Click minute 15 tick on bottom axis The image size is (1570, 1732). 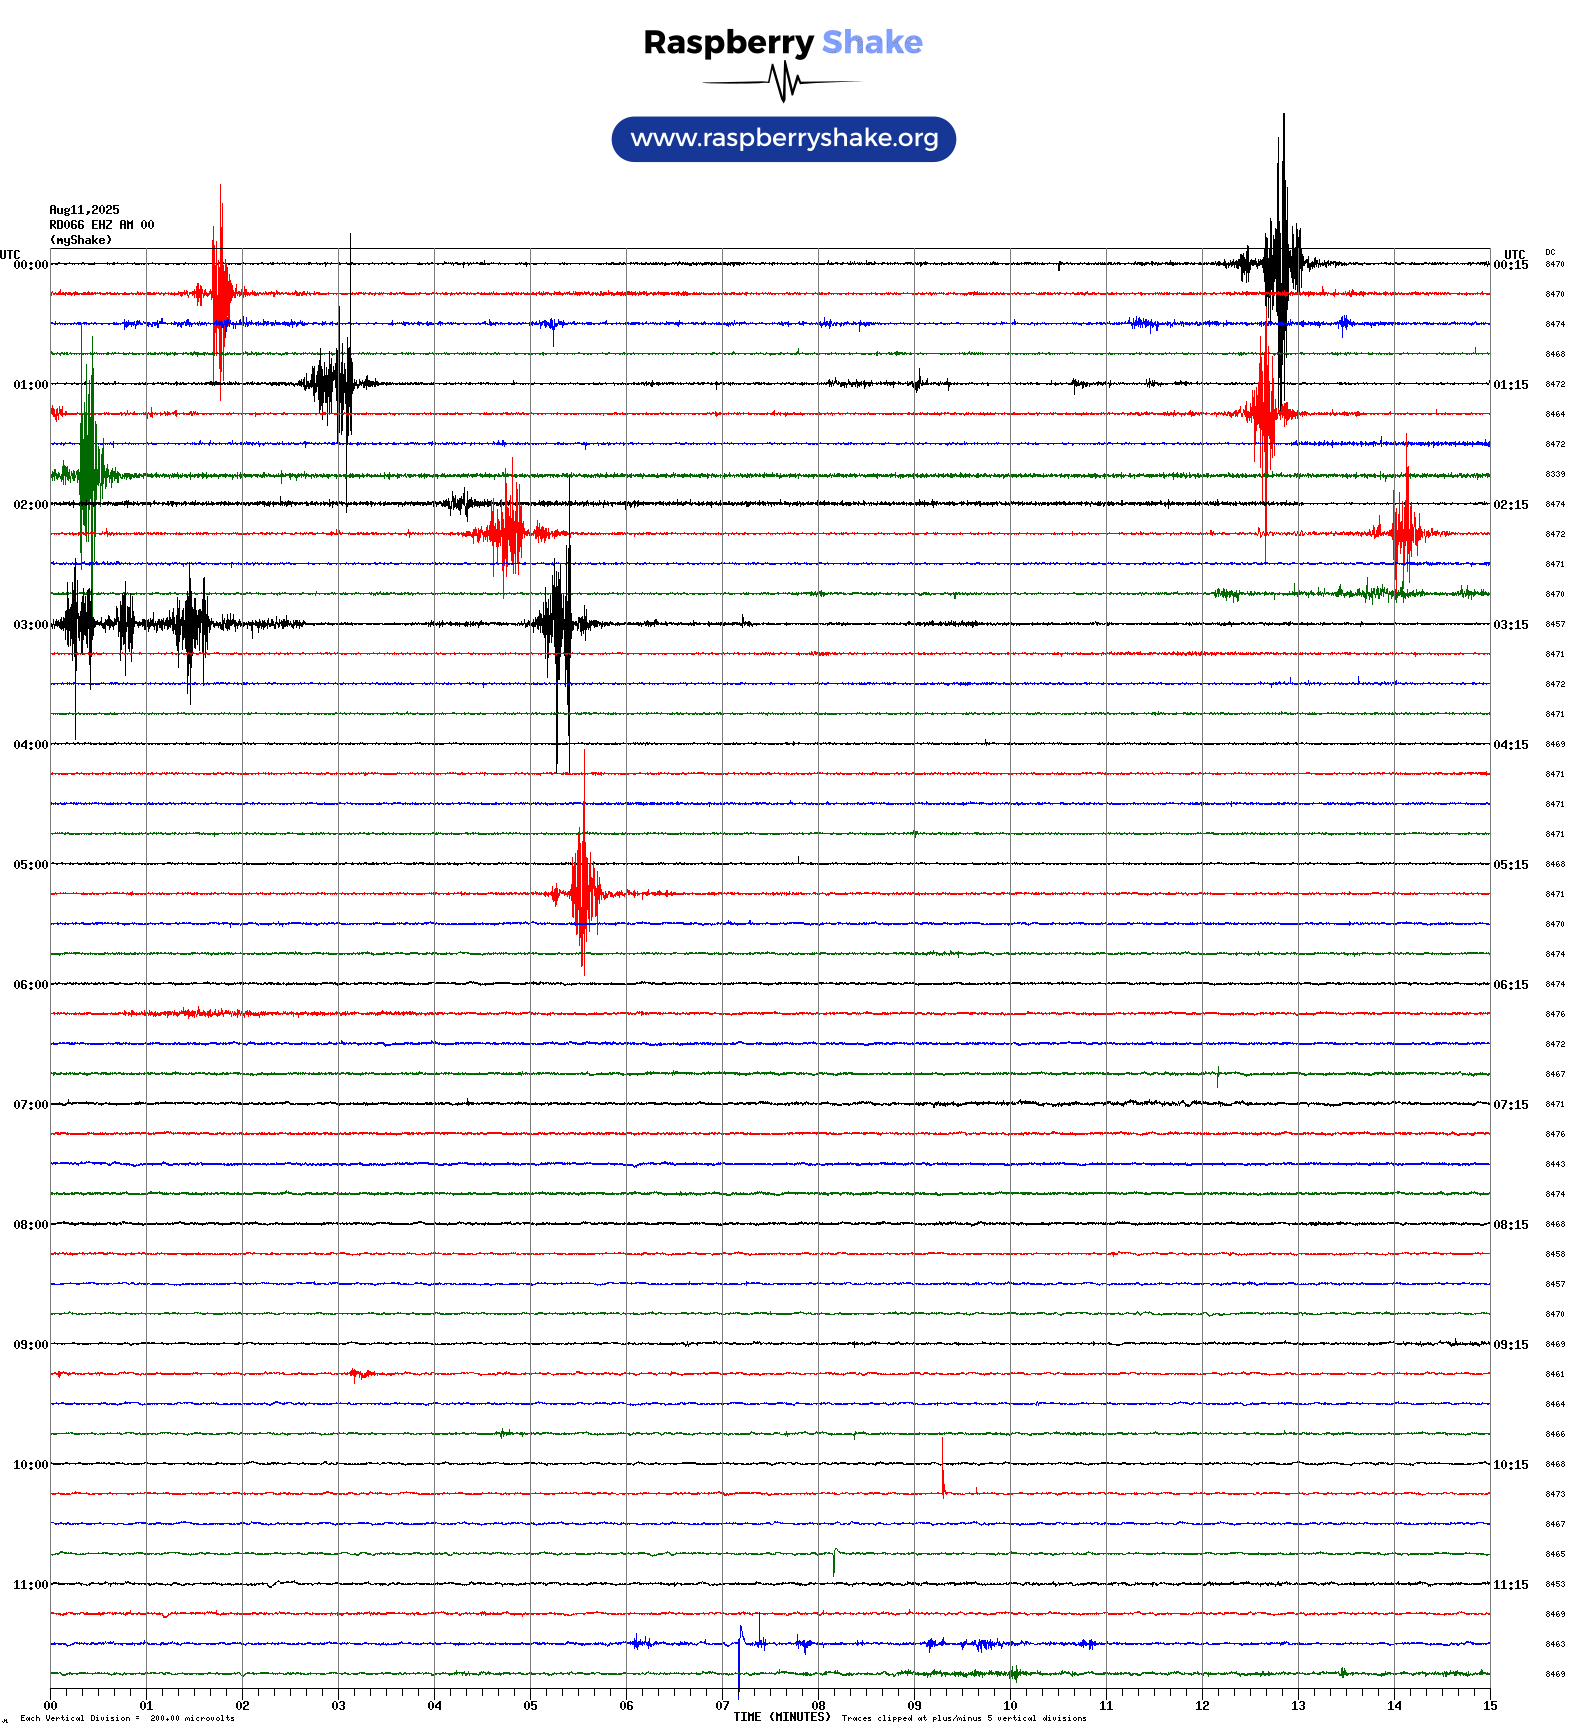1489,1706
